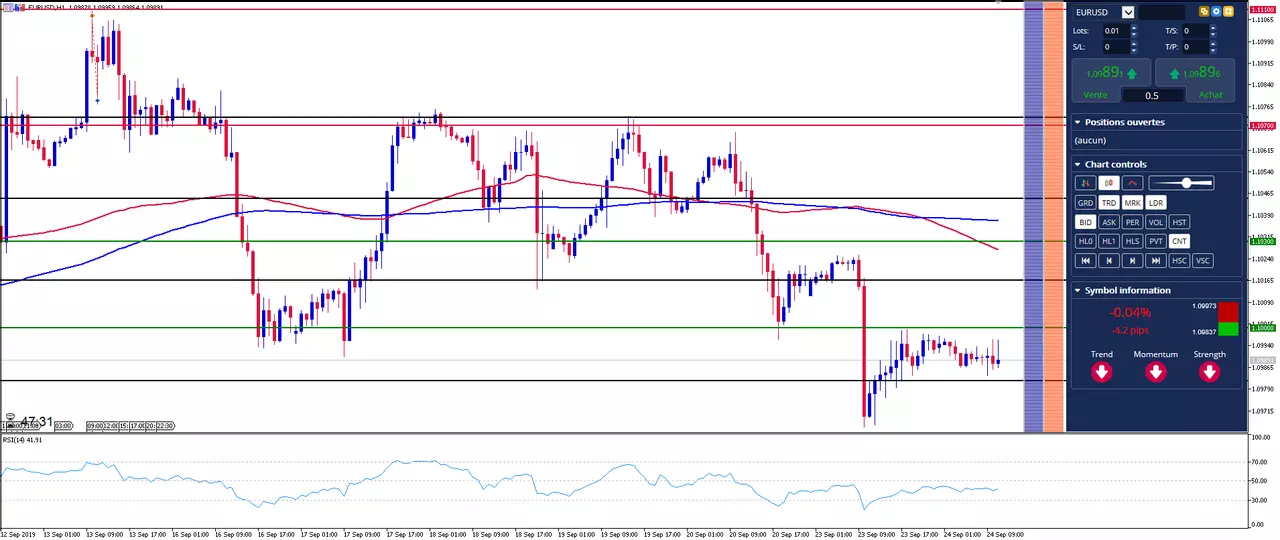Click the (aucun) open positions entry

click(x=1090, y=141)
